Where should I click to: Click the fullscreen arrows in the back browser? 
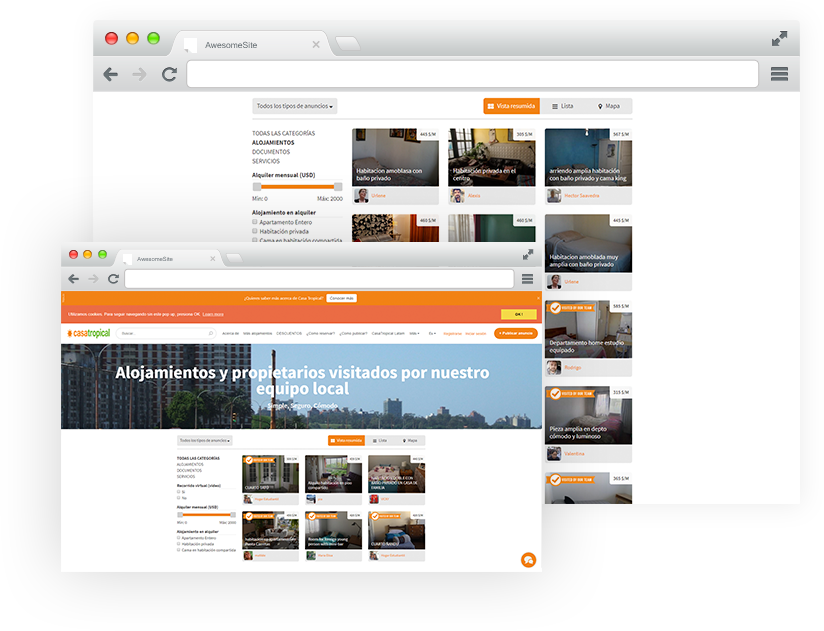(x=779, y=39)
